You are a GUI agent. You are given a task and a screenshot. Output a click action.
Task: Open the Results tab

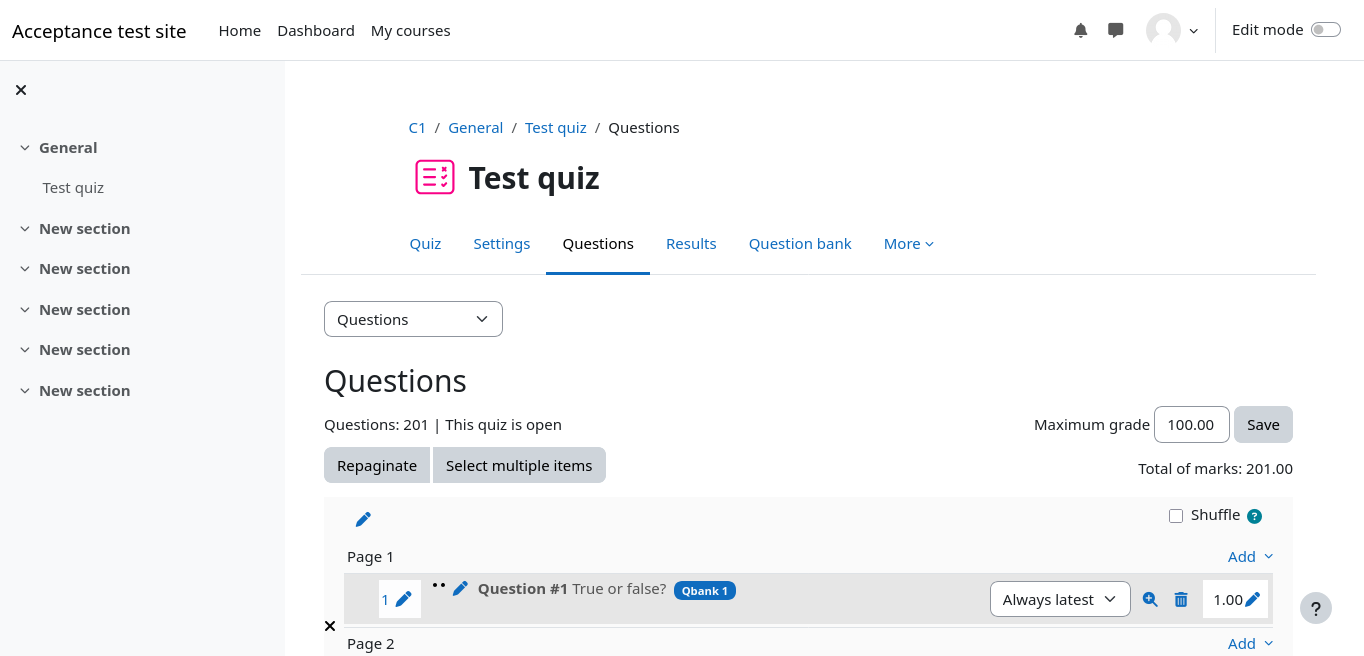(691, 244)
